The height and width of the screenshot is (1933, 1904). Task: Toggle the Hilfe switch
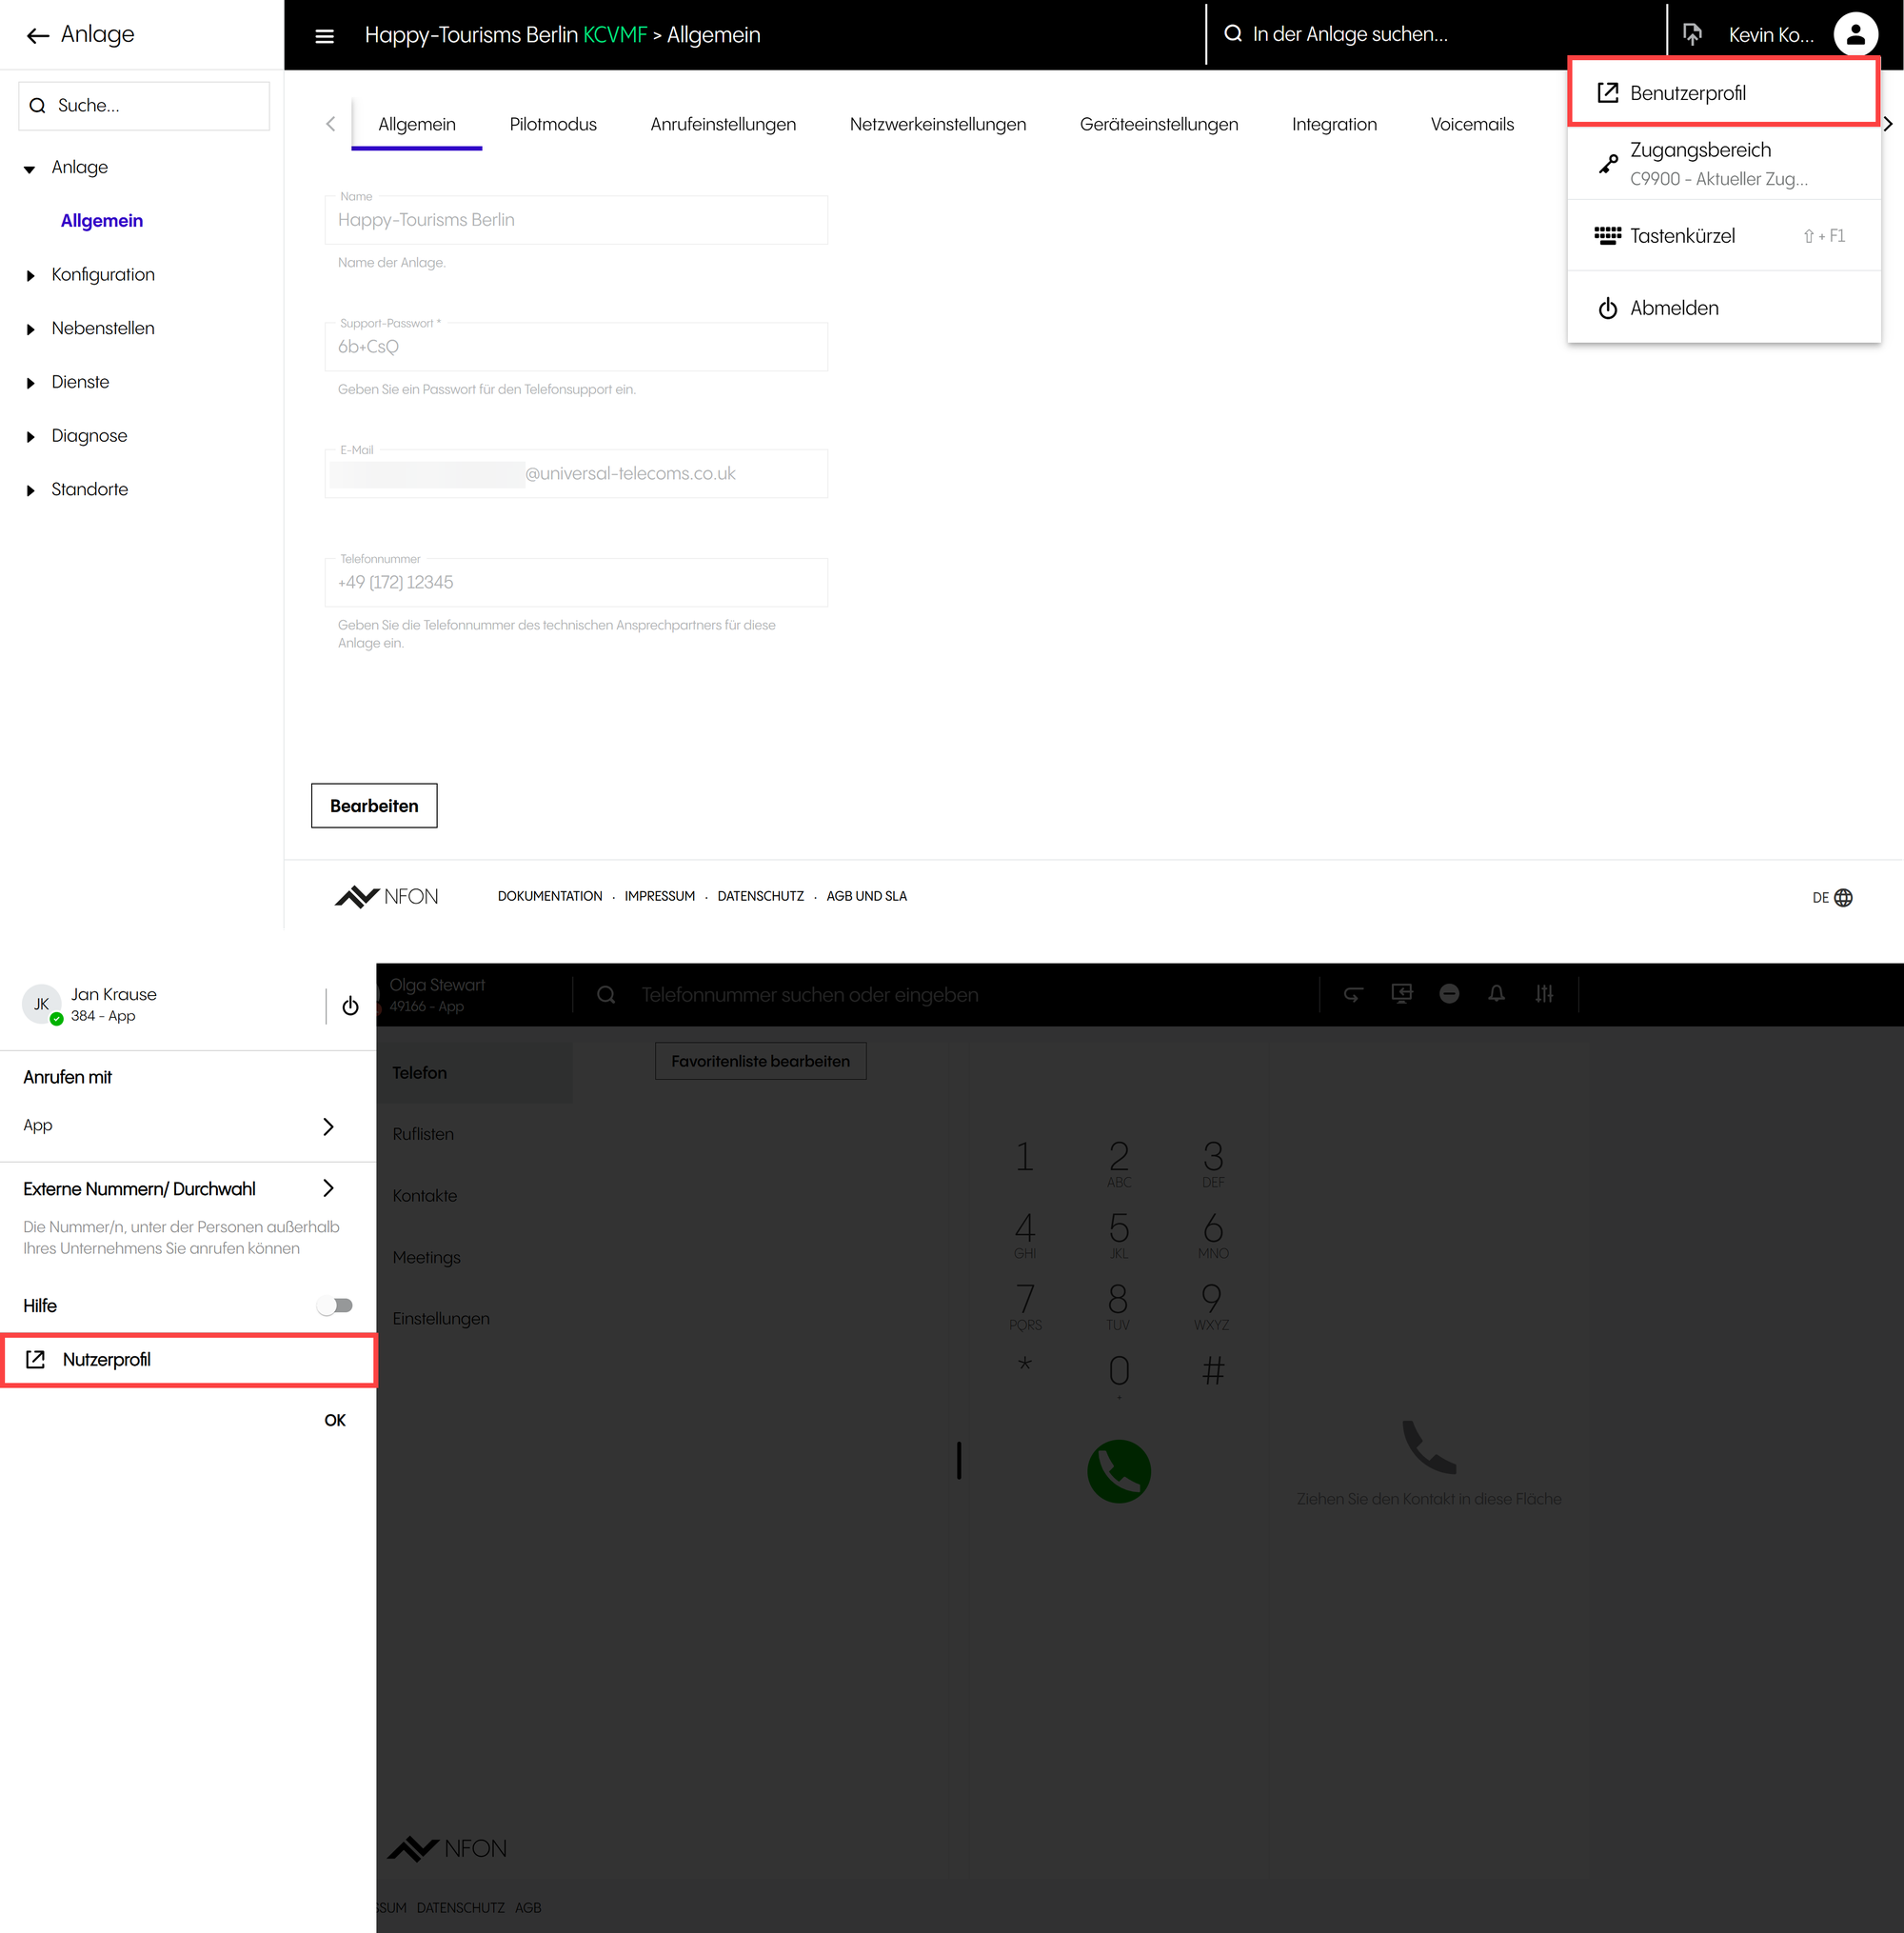(335, 1305)
